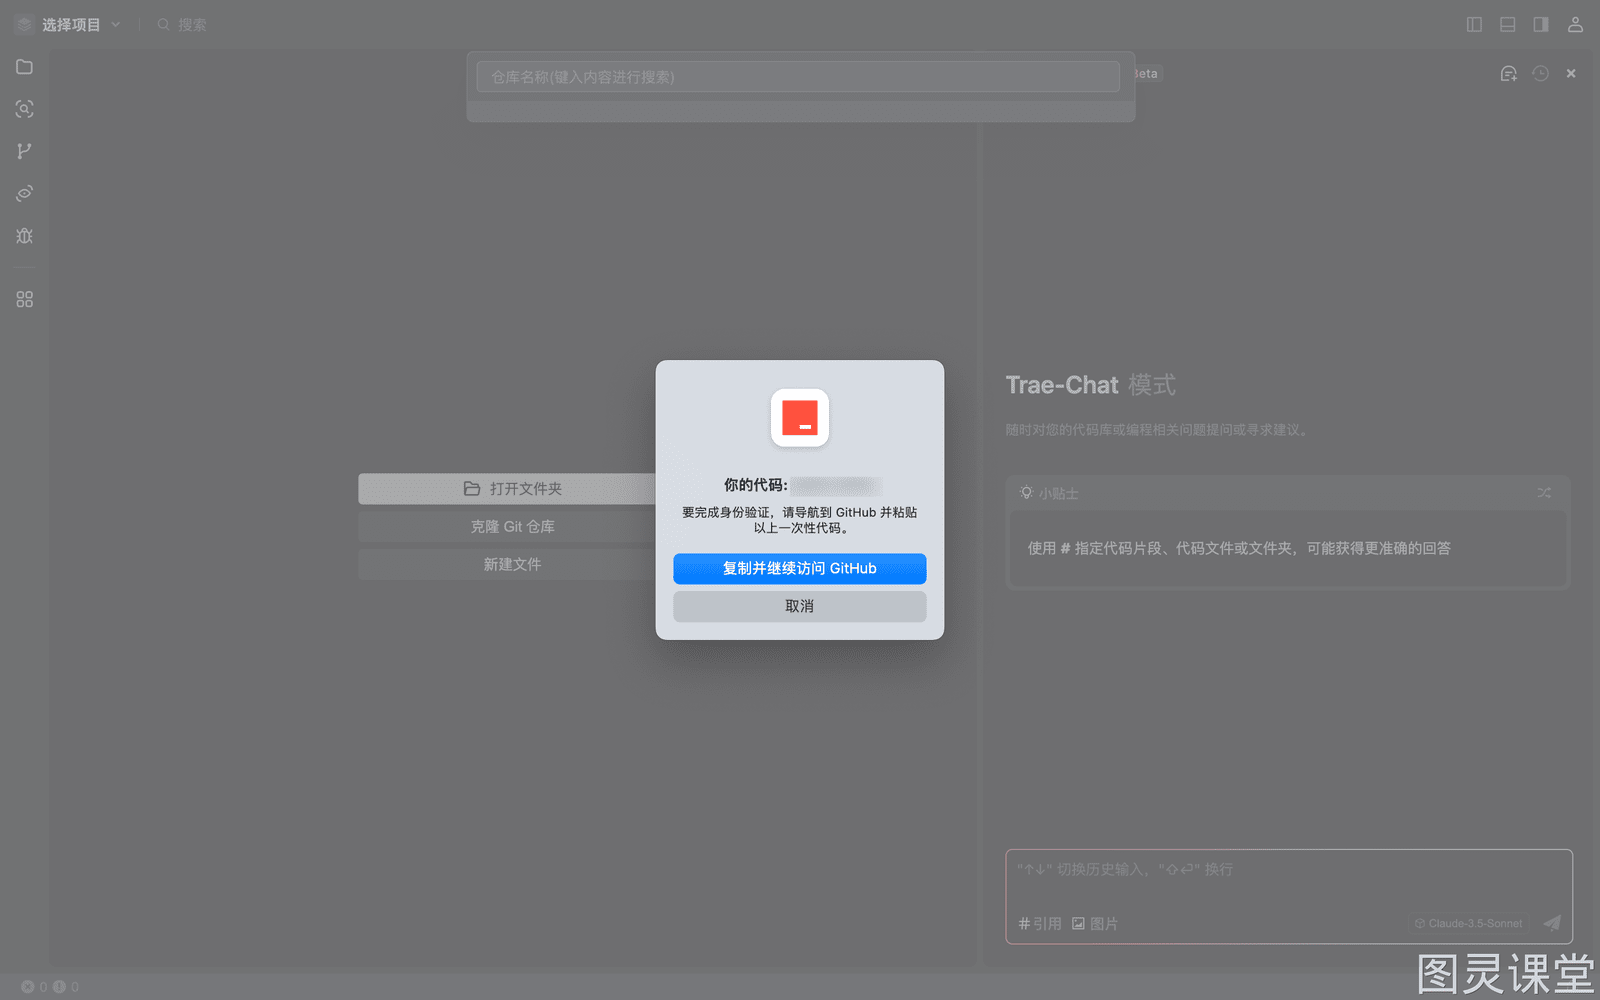1600x1000 pixels.
Task: Focus the 仓库名称 repository name input
Action: [x=798, y=77]
